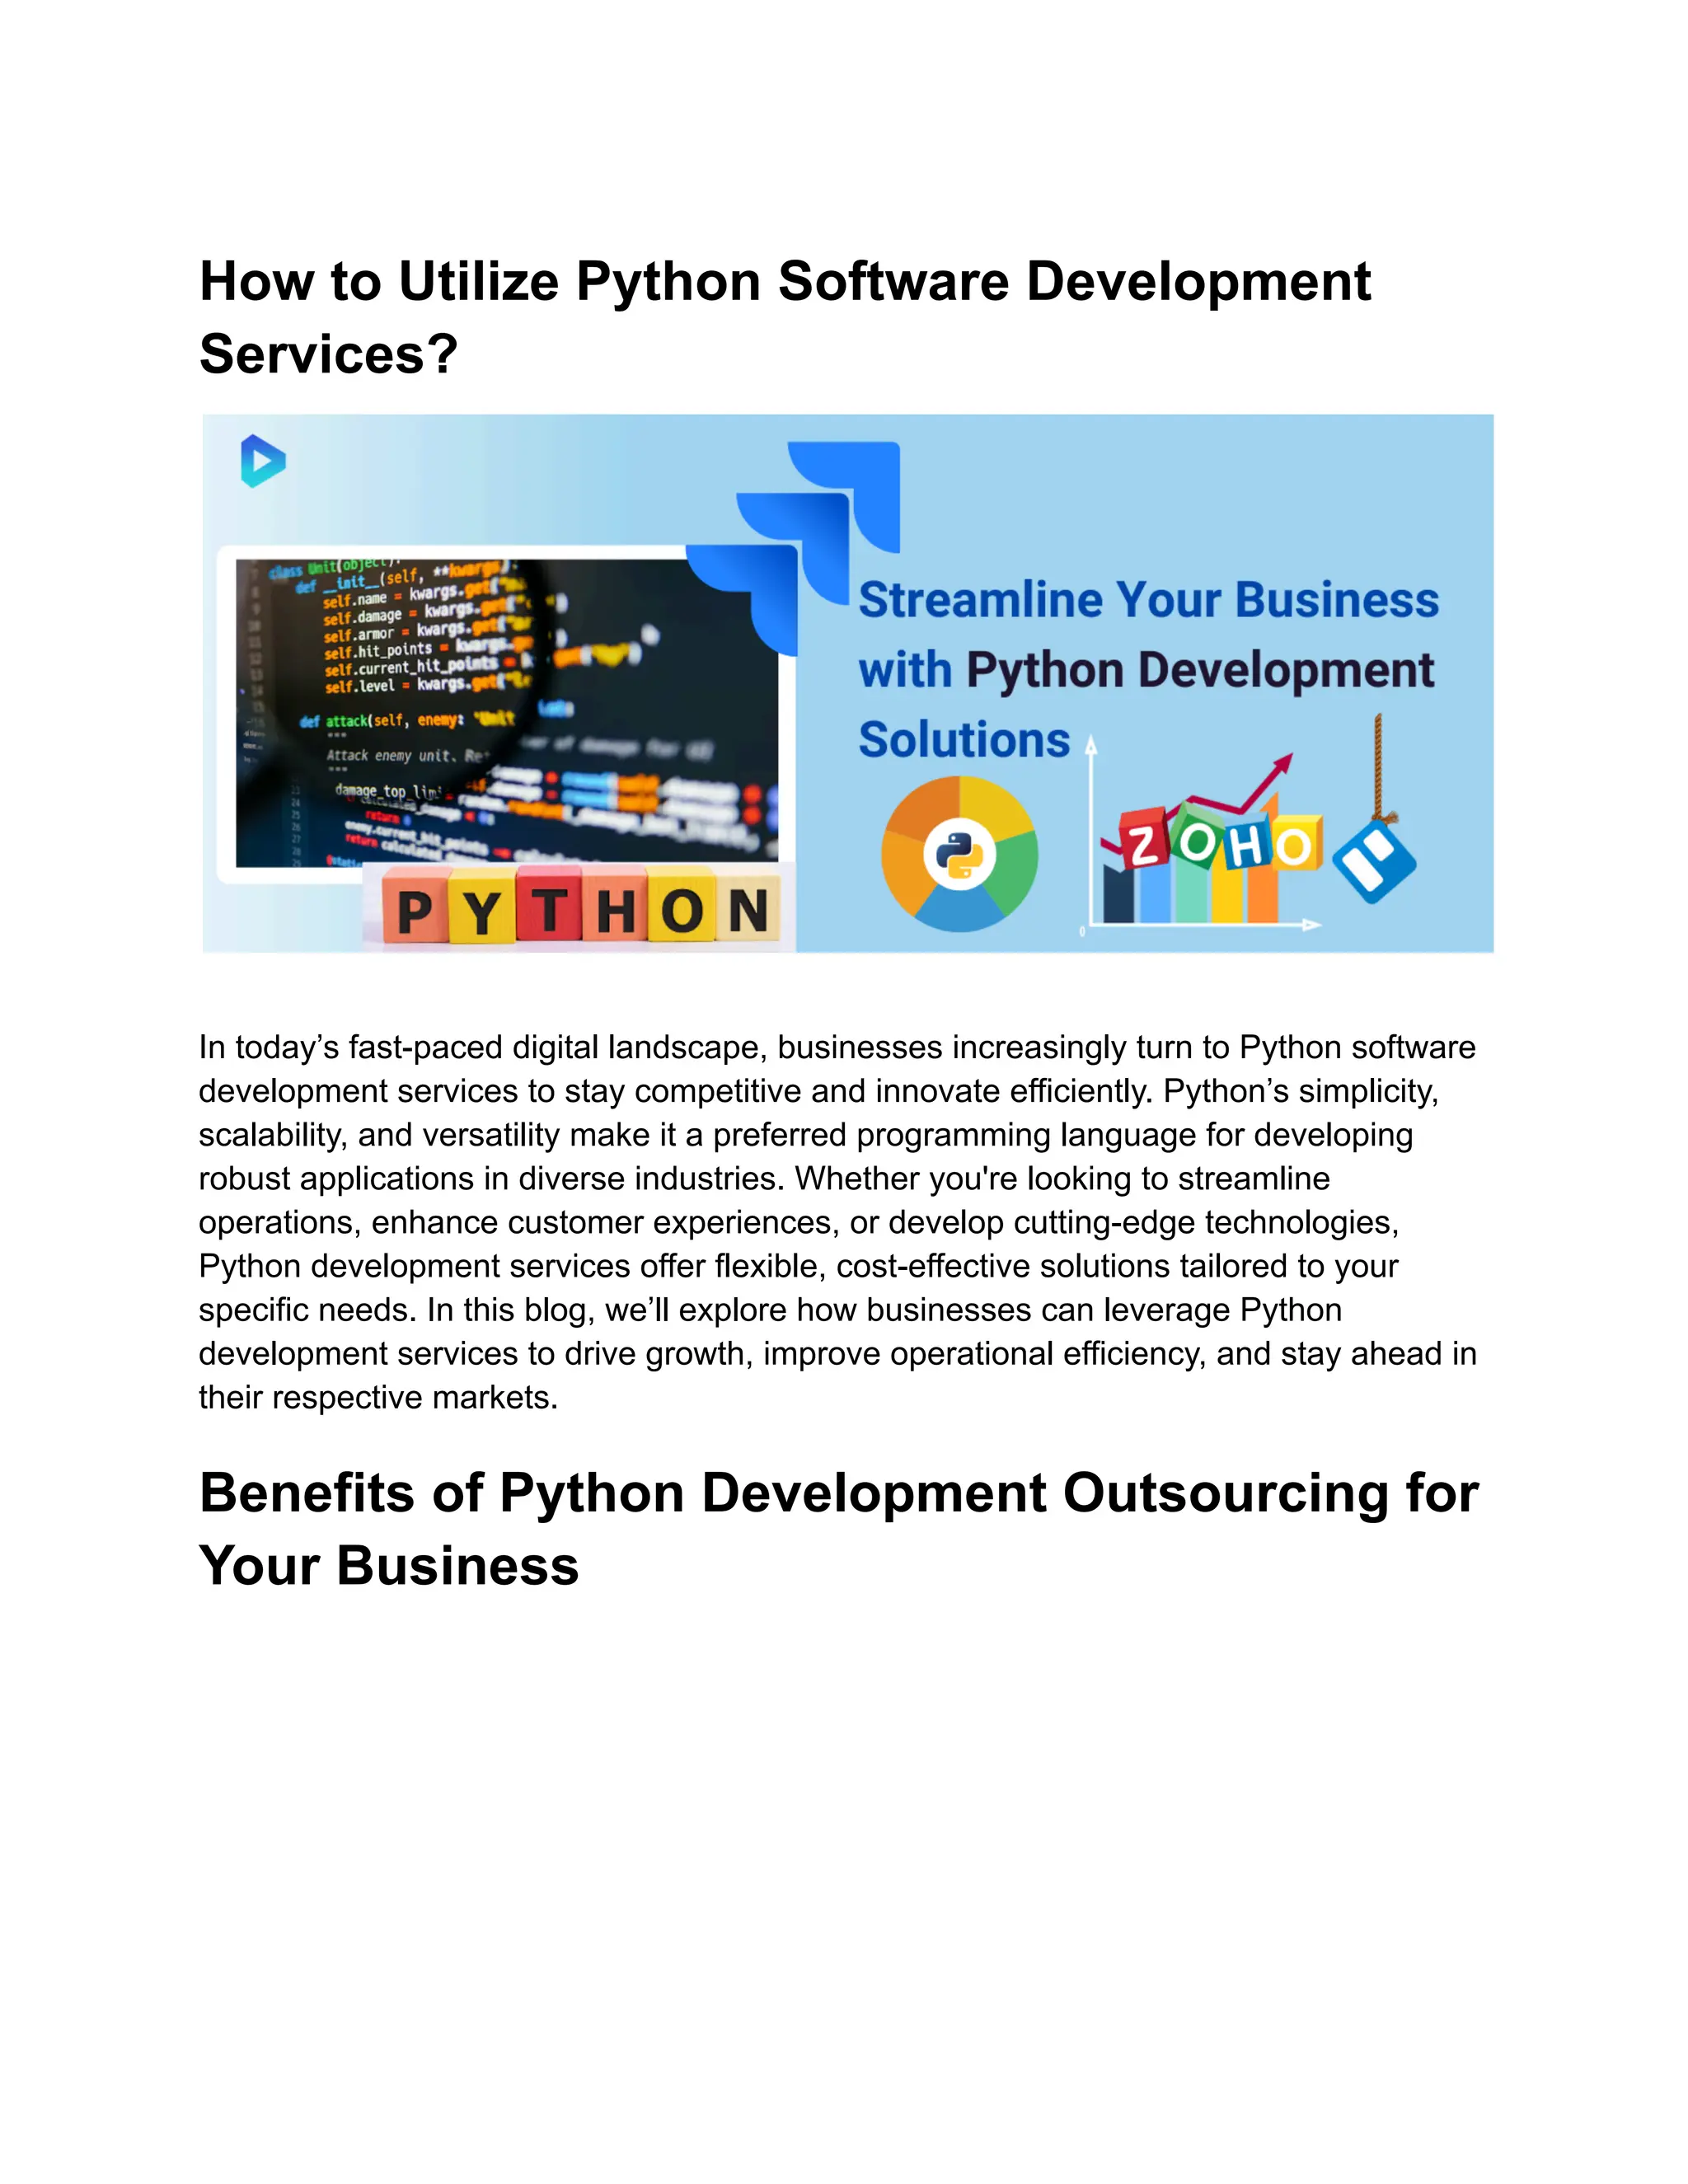Click "Python Development" dark text in banner
This screenshot has height=2184, width=1688.
click(x=1200, y=670)
